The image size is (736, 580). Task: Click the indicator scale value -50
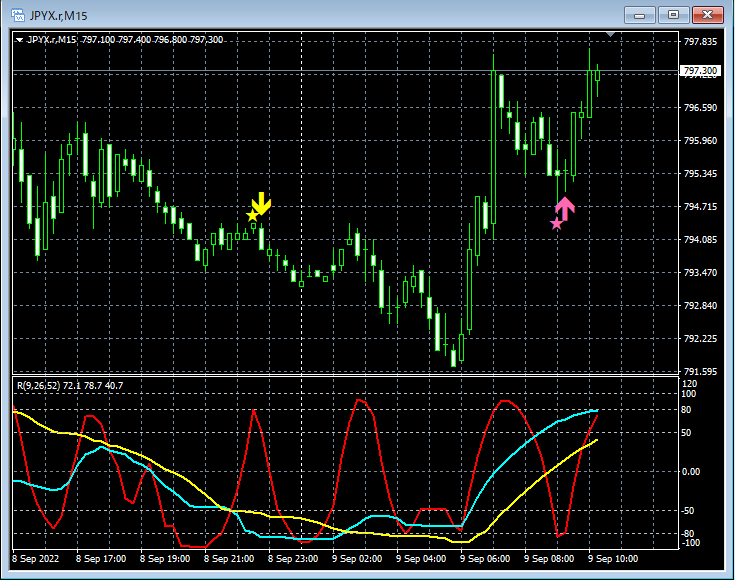[x=688, y=511]
